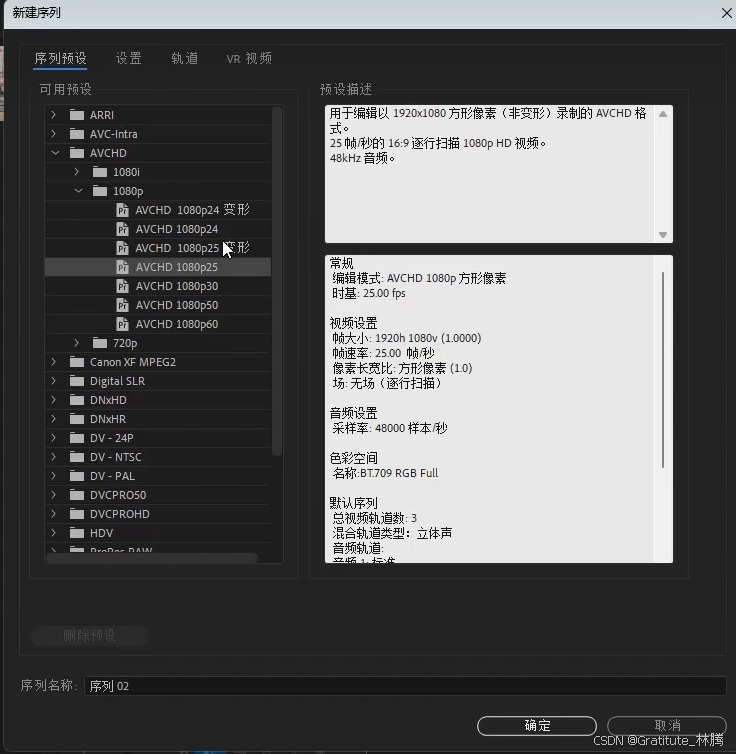This screenshot has width=736, height=754.
Task: Close the 新建序列 dialog
Action: [726, 13]
